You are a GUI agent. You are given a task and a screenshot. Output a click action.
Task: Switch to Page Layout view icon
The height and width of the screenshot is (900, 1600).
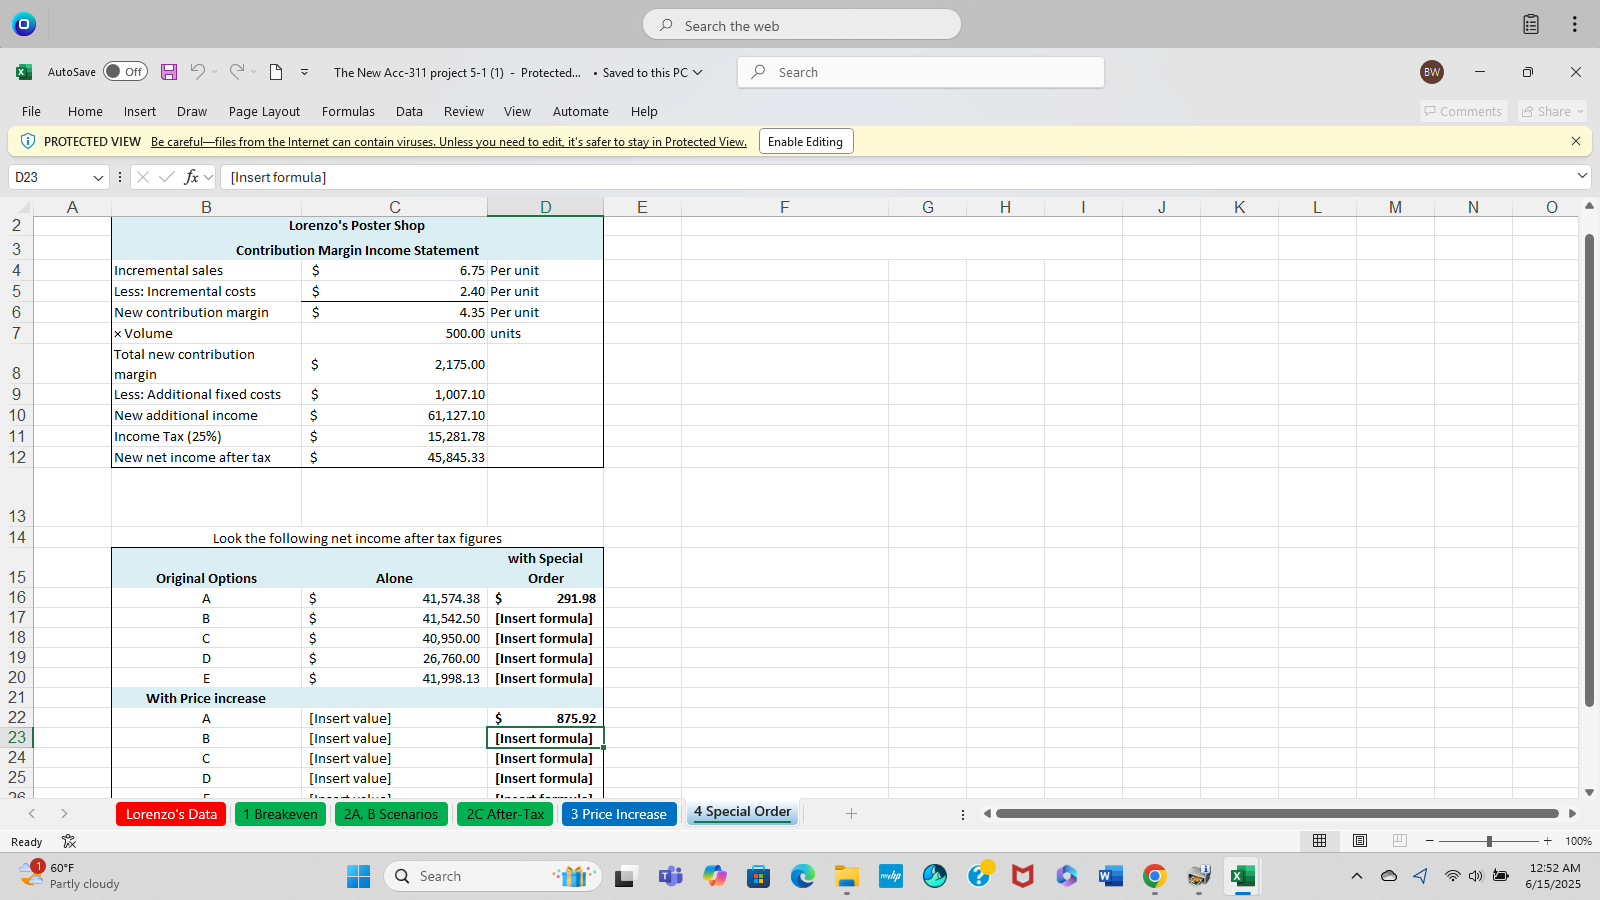click(x=1359, y=841)
